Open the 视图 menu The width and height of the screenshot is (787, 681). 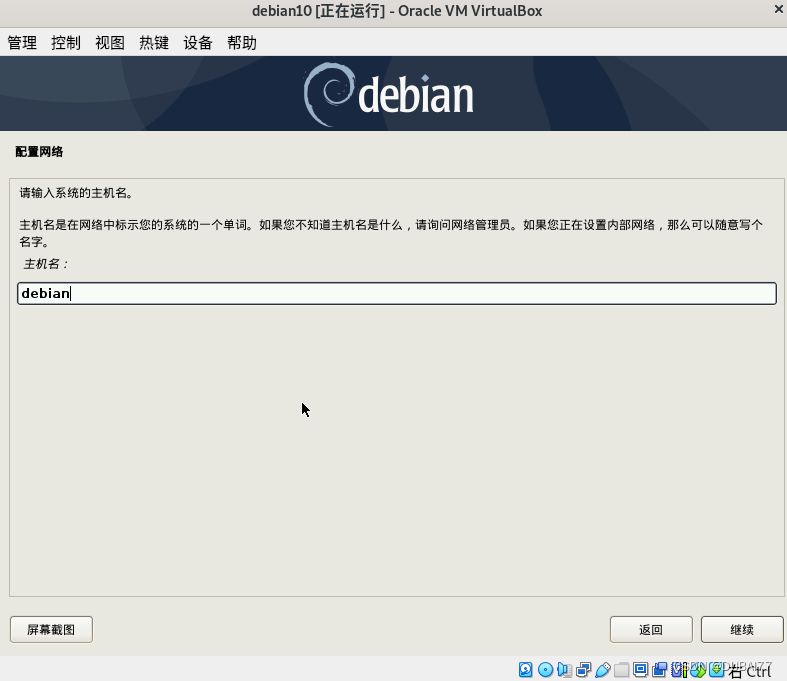pyautogui.click(x=110, y=43)
